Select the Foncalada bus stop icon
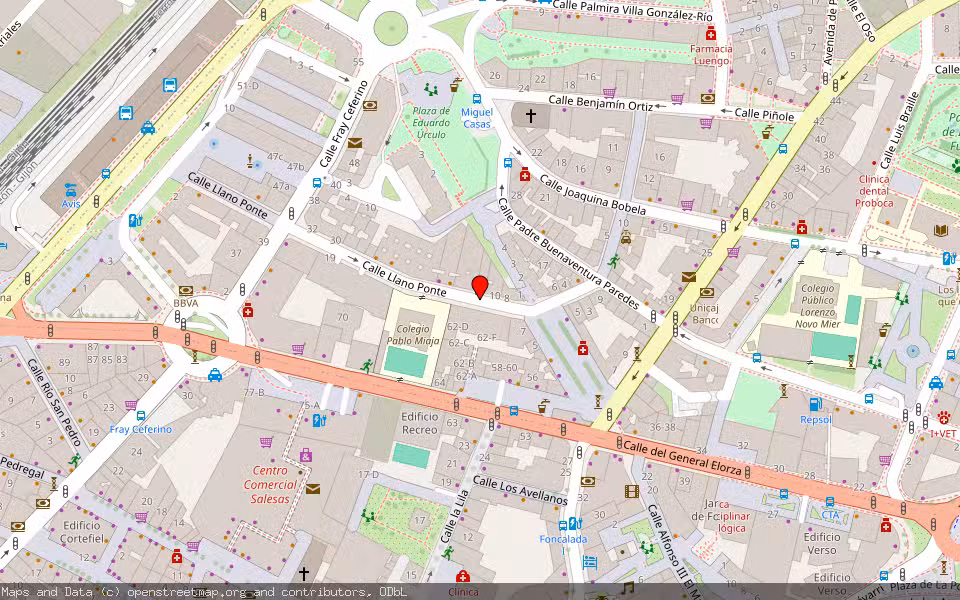 click(563, 525)
